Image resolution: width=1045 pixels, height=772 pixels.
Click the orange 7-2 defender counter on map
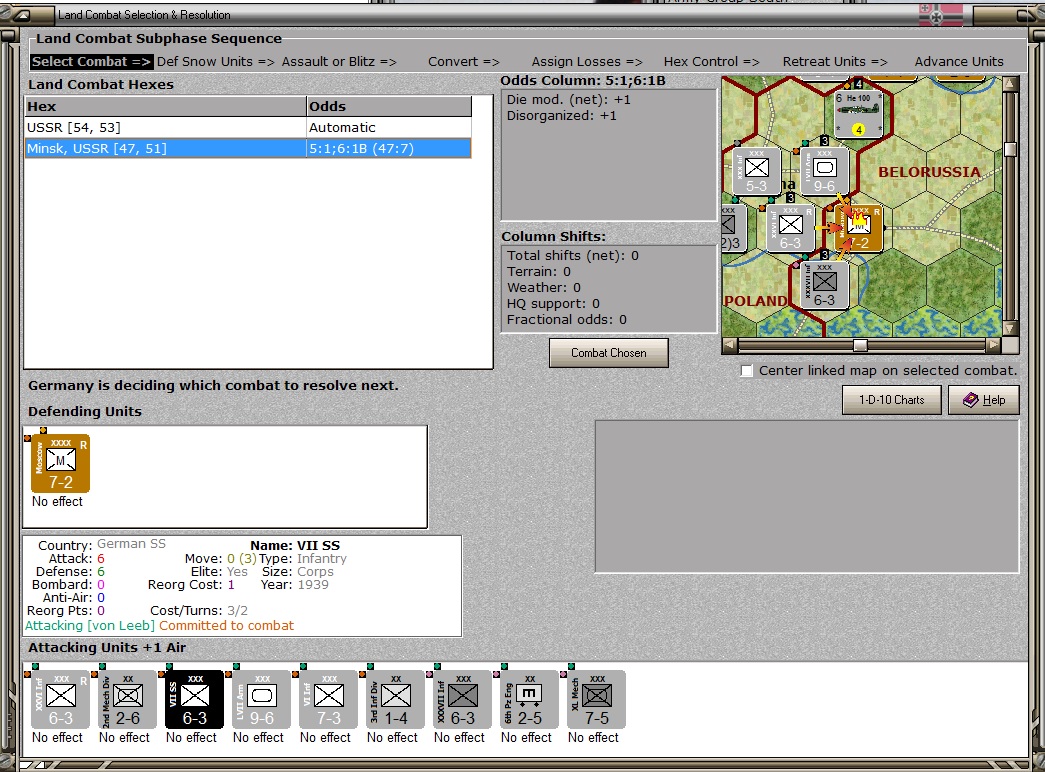point(858,229)
